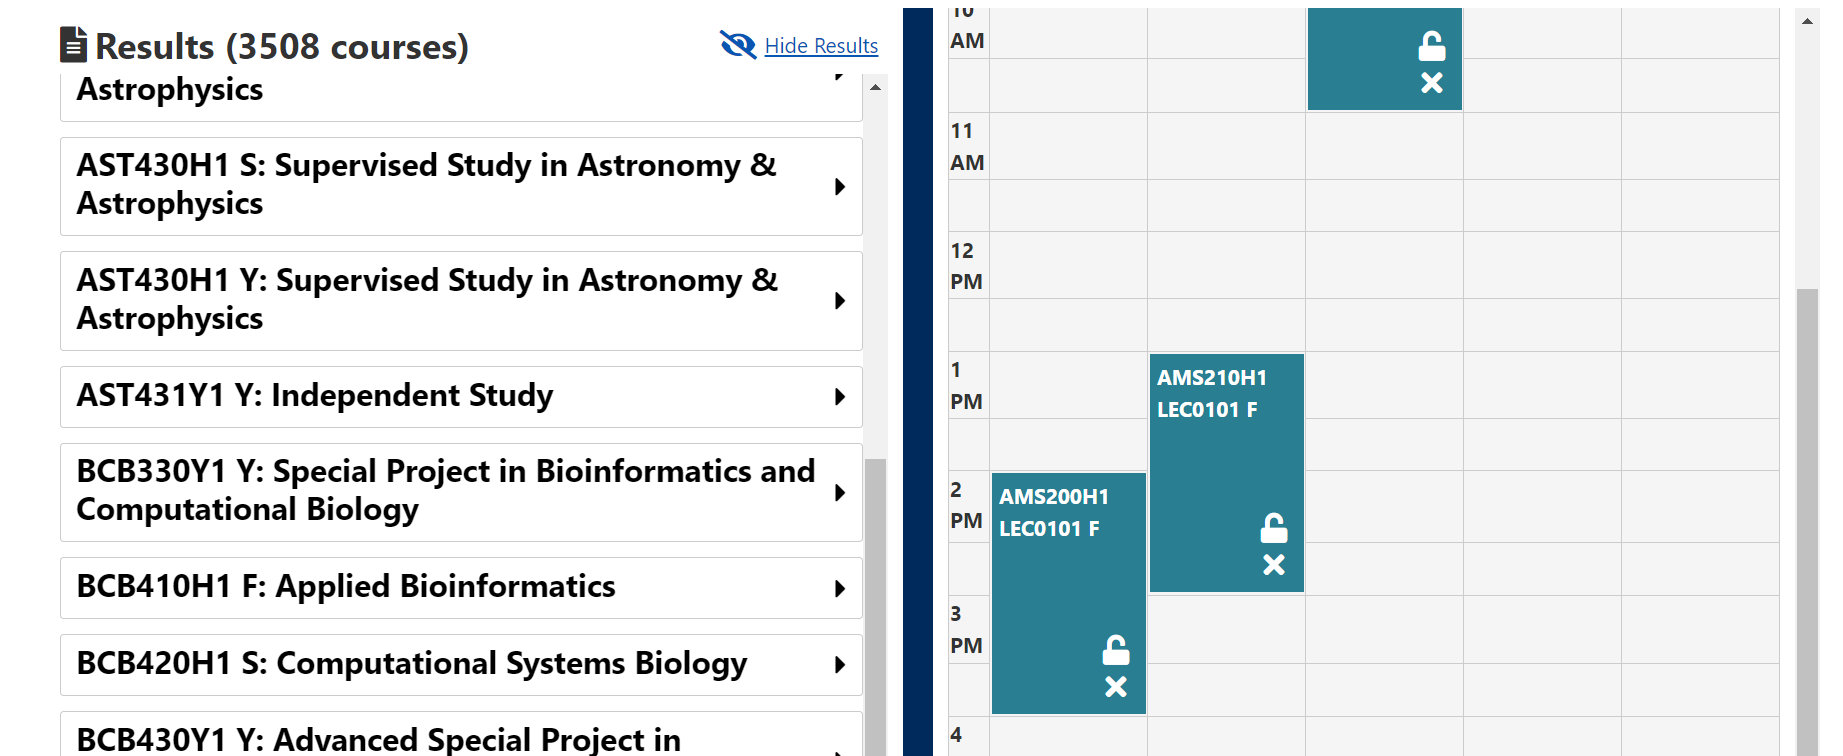This screenshot has width=1843, height=756.
Task: Open BCB410H1 F Applied Bioinformatics entry
Action: (461, 588)
